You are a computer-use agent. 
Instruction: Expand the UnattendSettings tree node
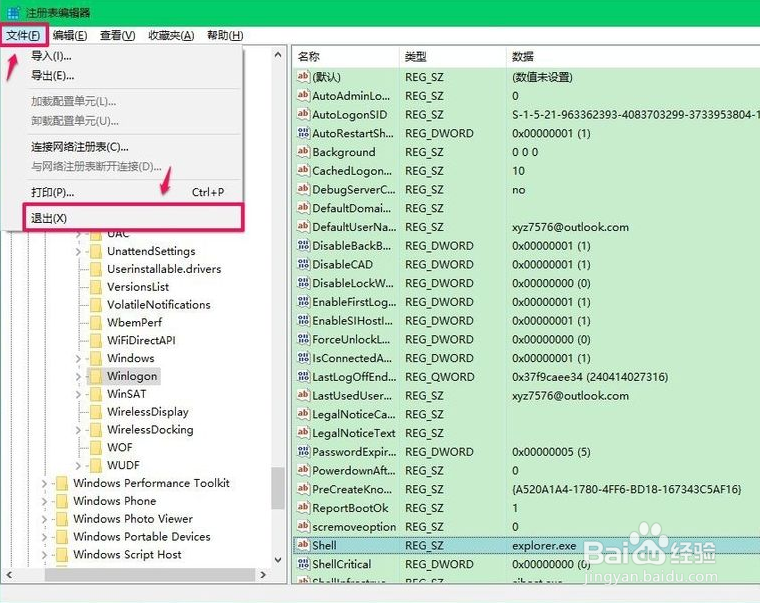tap(78, 251)
